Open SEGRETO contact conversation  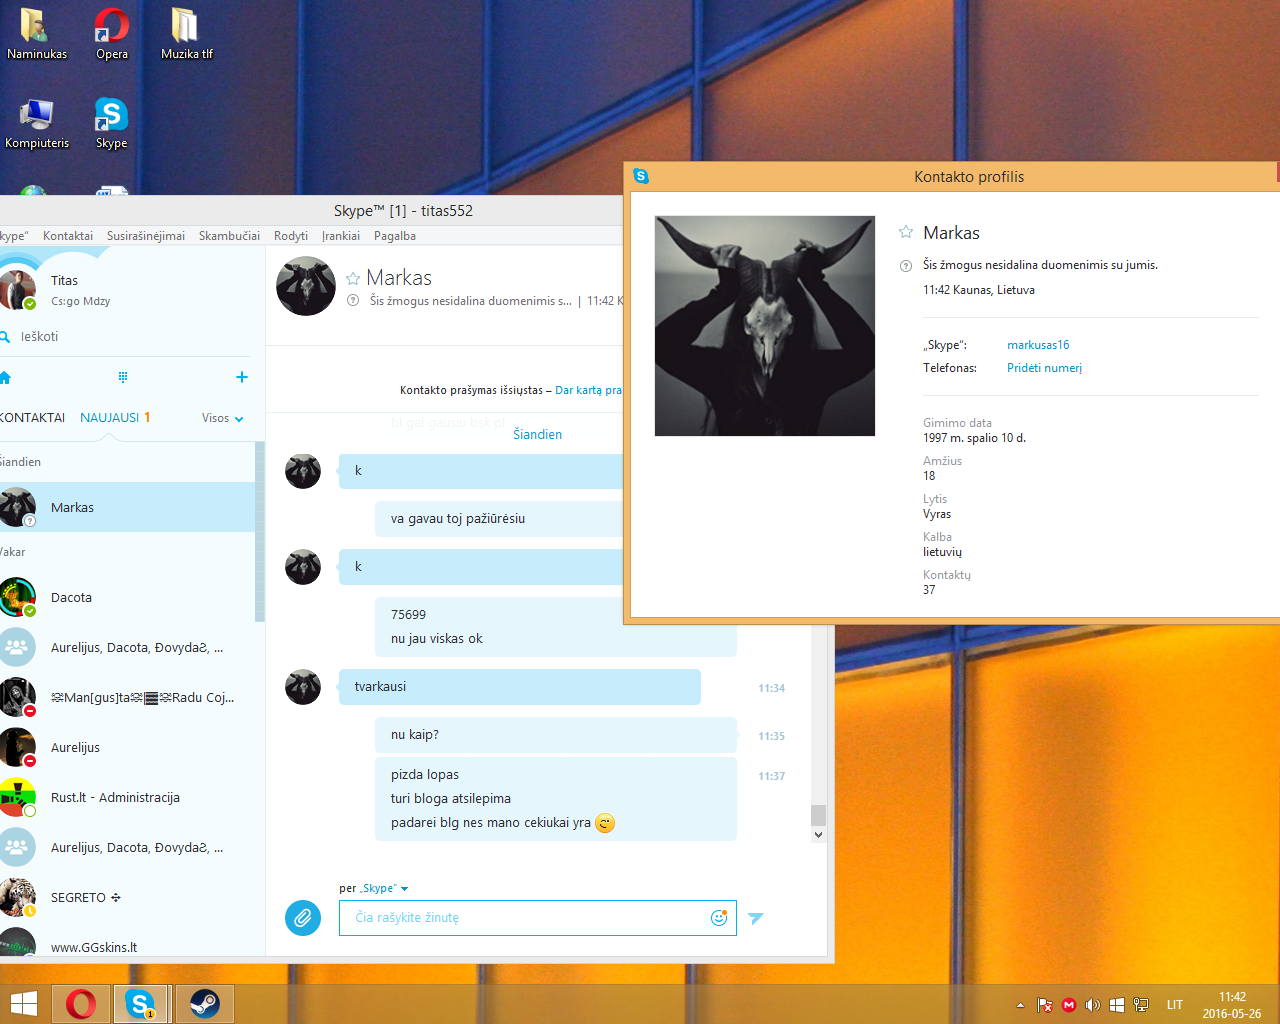tap(127, 897)
